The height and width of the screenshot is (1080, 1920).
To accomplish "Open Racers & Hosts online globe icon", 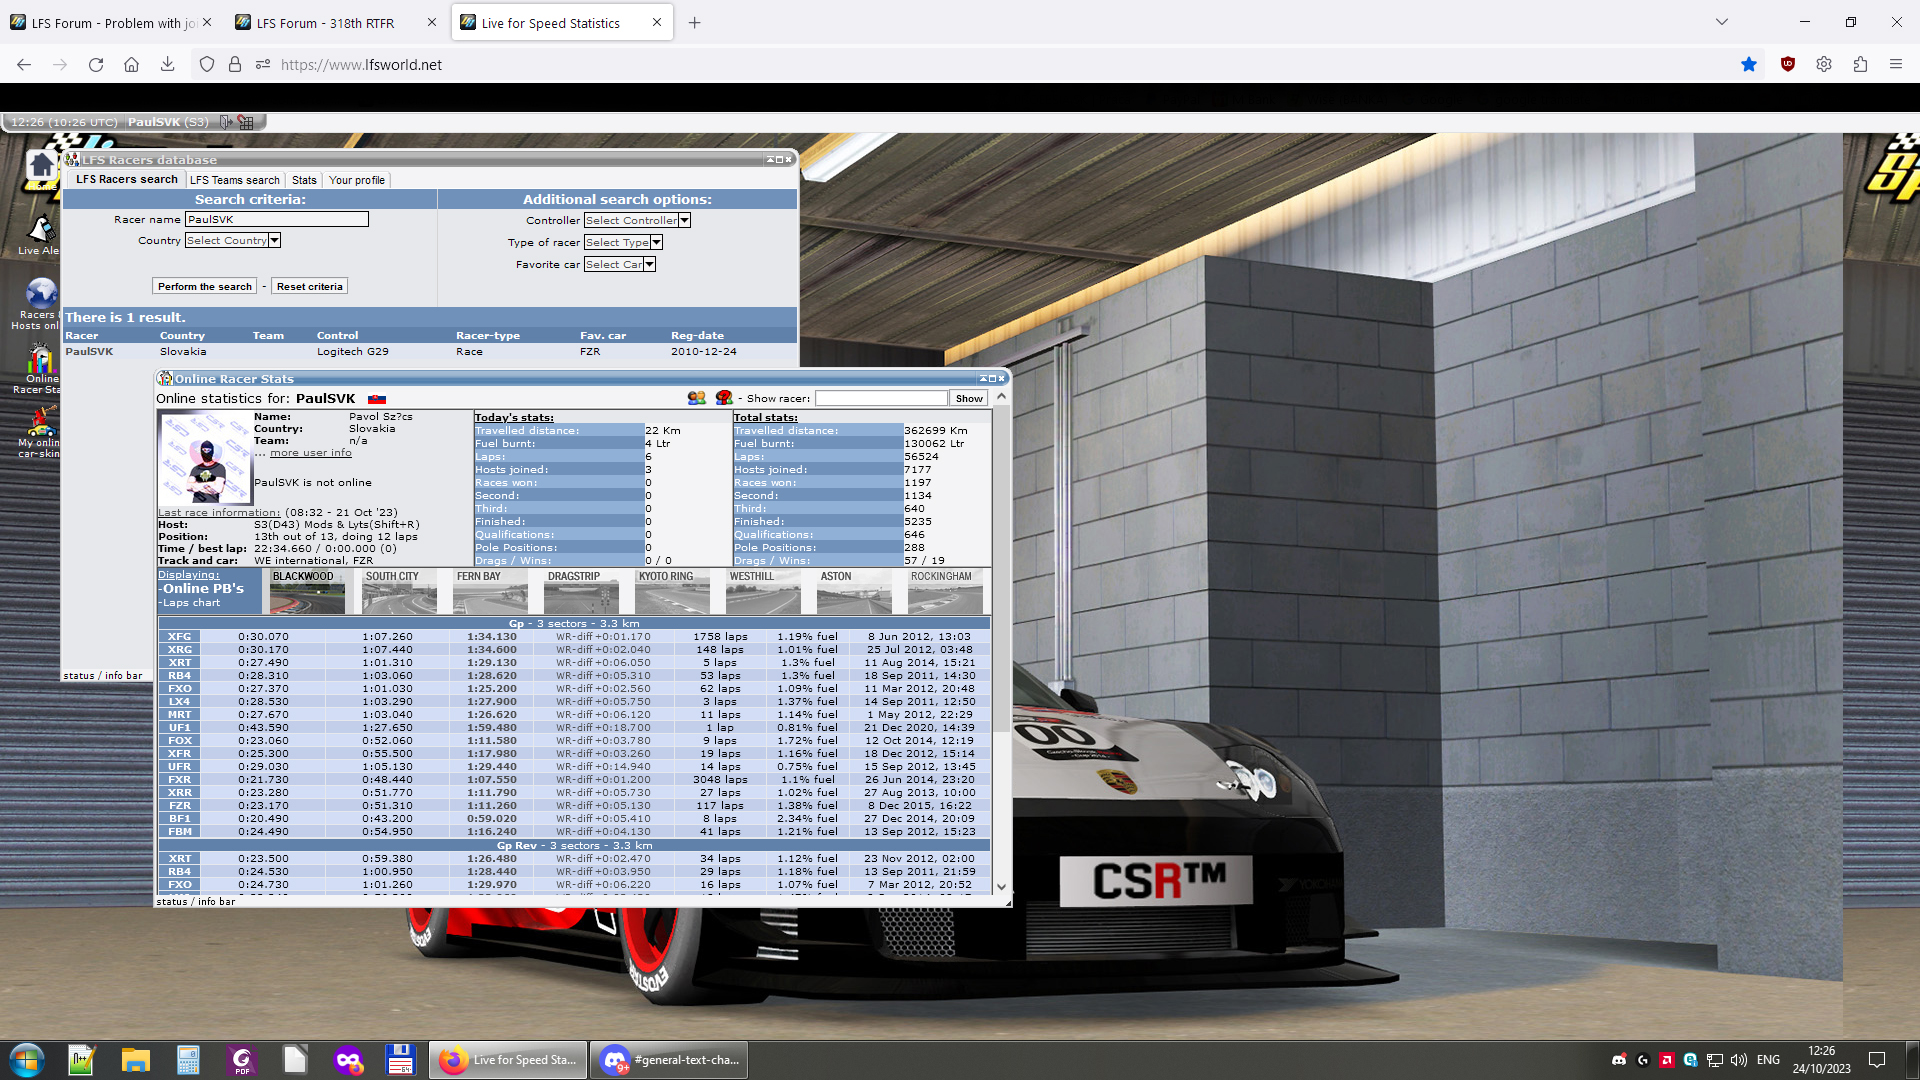I will (x=41, y=293).
